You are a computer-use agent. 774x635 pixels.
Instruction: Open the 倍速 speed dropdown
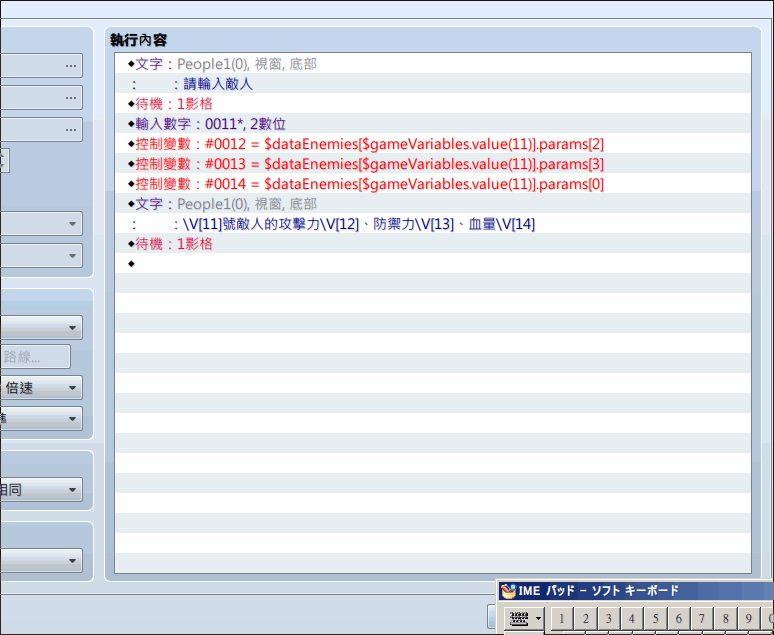pyautogui.click(x=41, y=388)
